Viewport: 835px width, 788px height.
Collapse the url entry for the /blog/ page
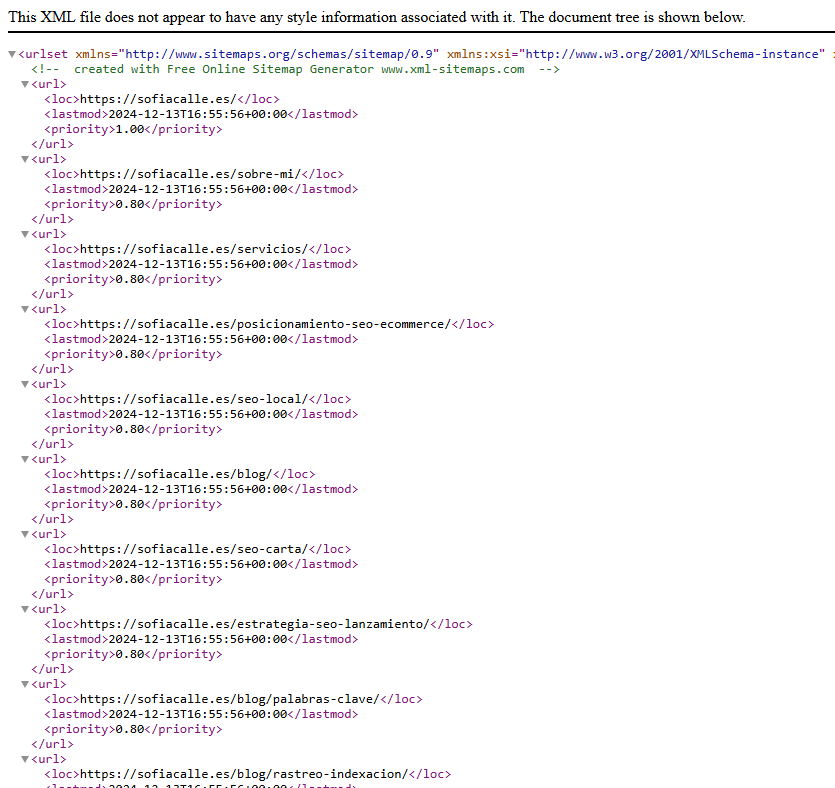point(25,459)
